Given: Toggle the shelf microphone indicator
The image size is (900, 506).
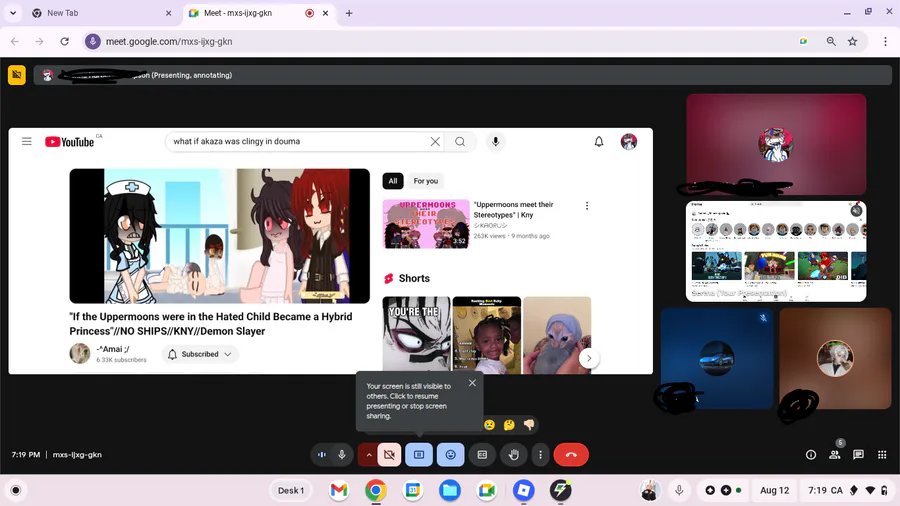Looking at the screenshot, I should 679,491.
